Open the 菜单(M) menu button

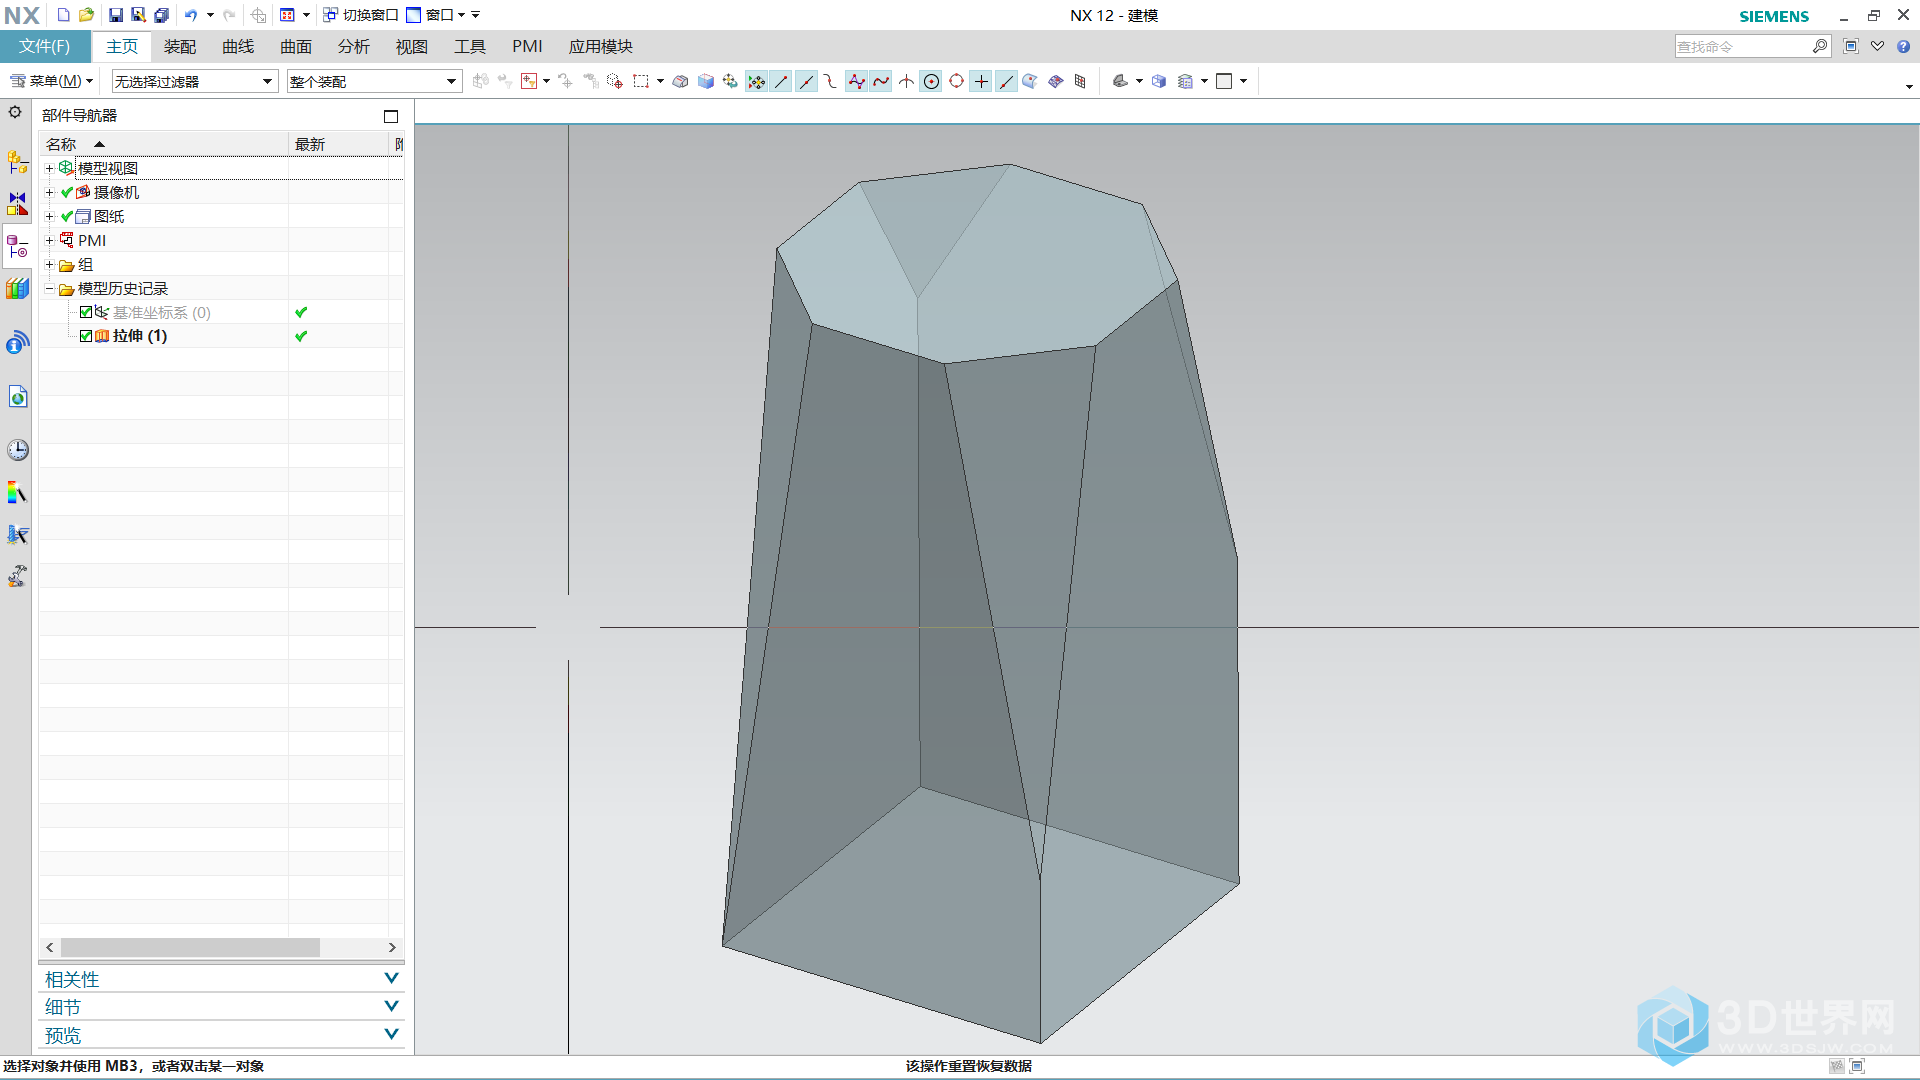(x=51, y=81)
